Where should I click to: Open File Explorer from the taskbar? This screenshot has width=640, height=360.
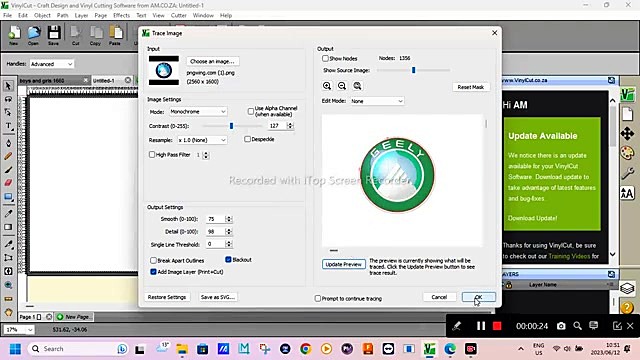(182, 349)
